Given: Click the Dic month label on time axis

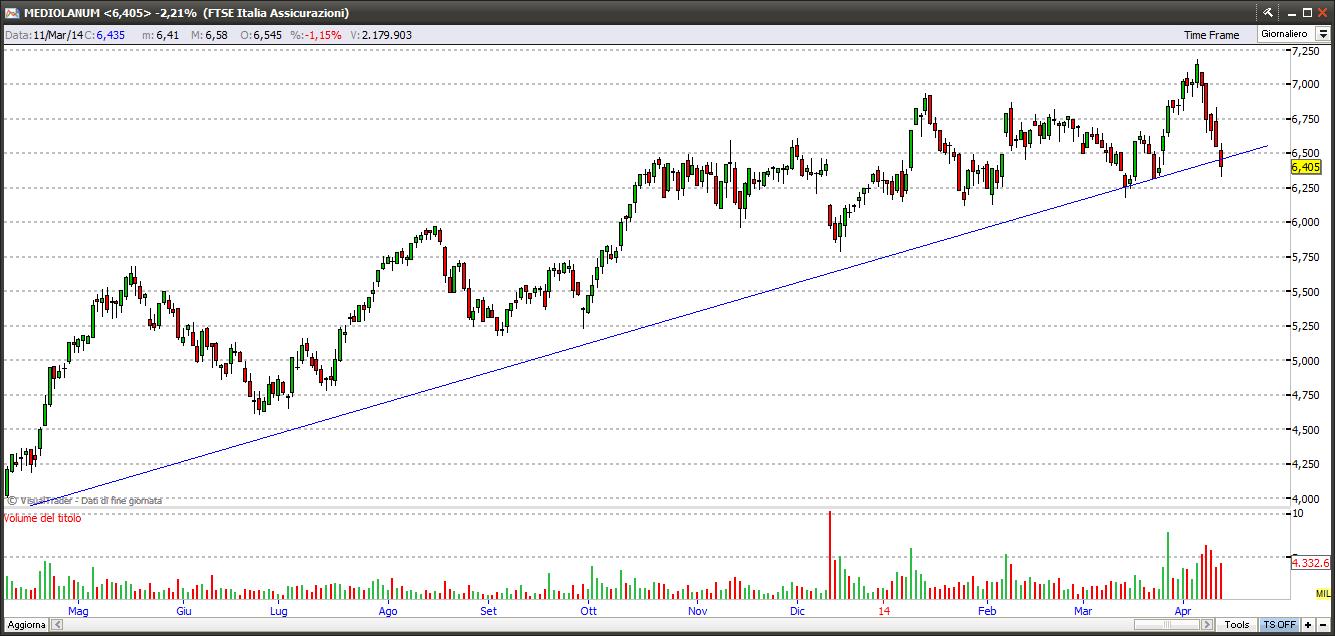Looking at the screenshot, I should click(797, 611).
